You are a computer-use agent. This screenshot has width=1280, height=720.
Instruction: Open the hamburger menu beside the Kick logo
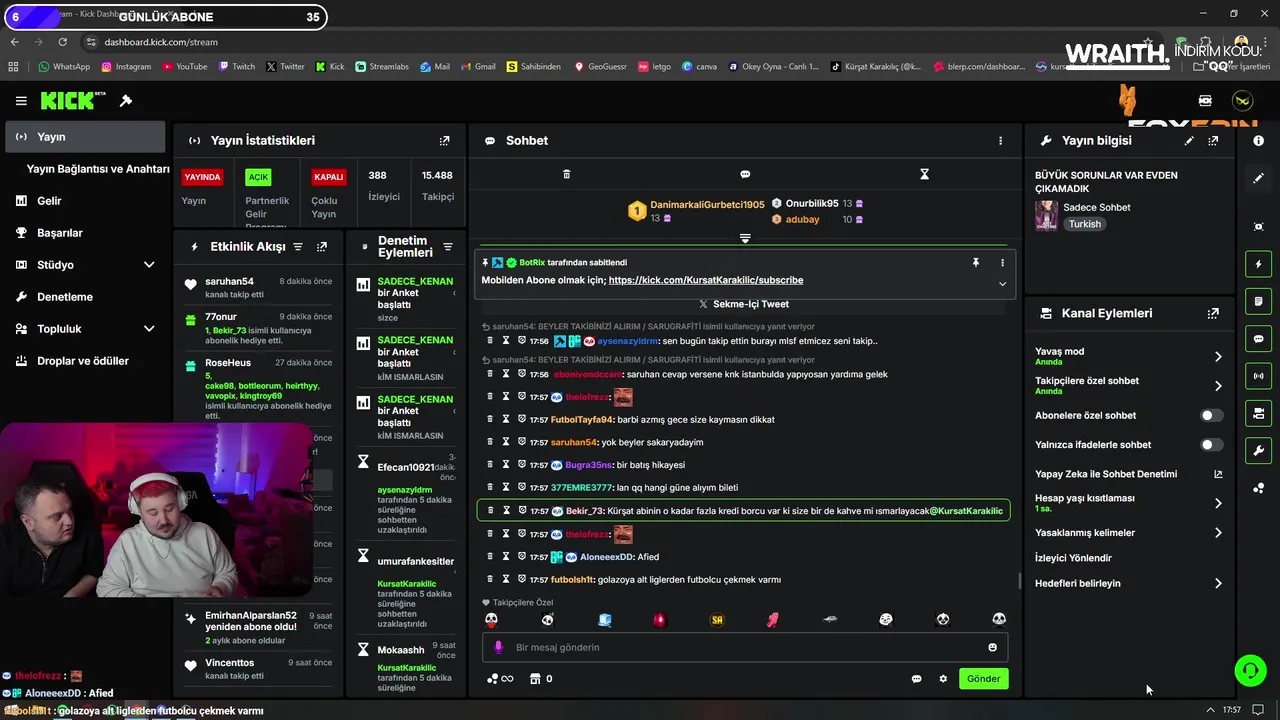(x=21, y=101)
